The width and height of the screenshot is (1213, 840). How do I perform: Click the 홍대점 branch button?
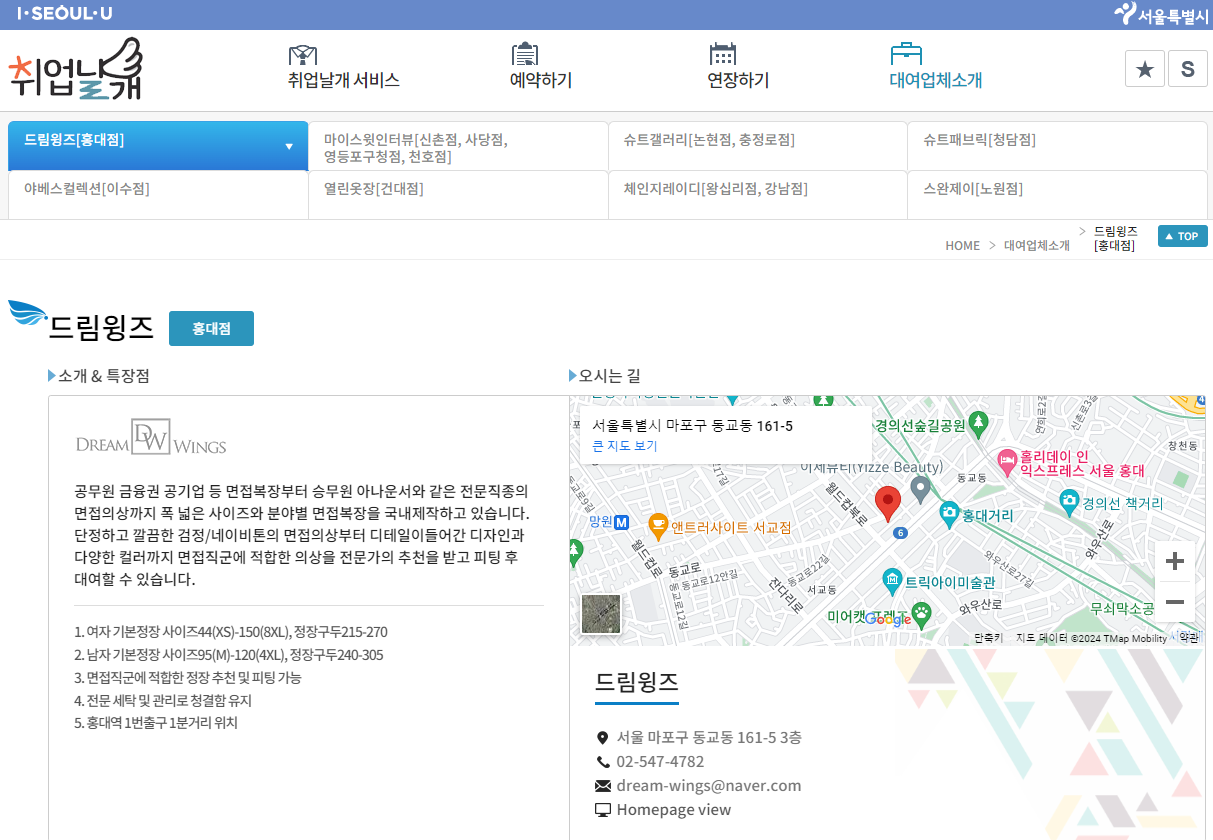(x=211, y=328)
